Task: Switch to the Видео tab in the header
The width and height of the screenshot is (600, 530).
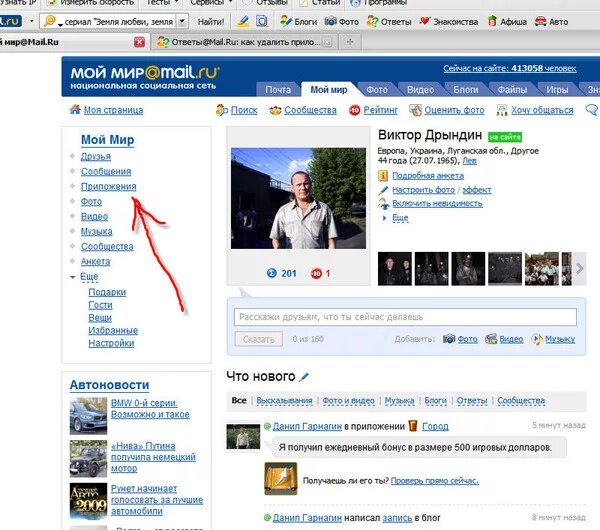Action: 420,90
